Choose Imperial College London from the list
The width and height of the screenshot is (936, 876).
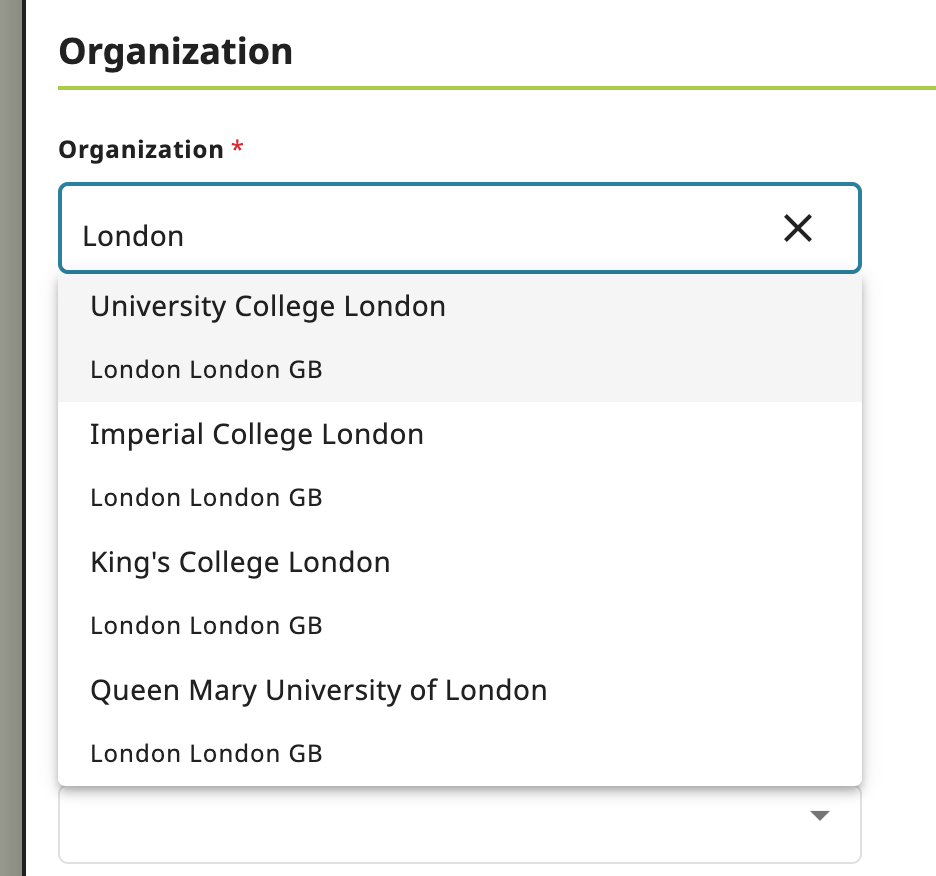[x=257, y=434]
